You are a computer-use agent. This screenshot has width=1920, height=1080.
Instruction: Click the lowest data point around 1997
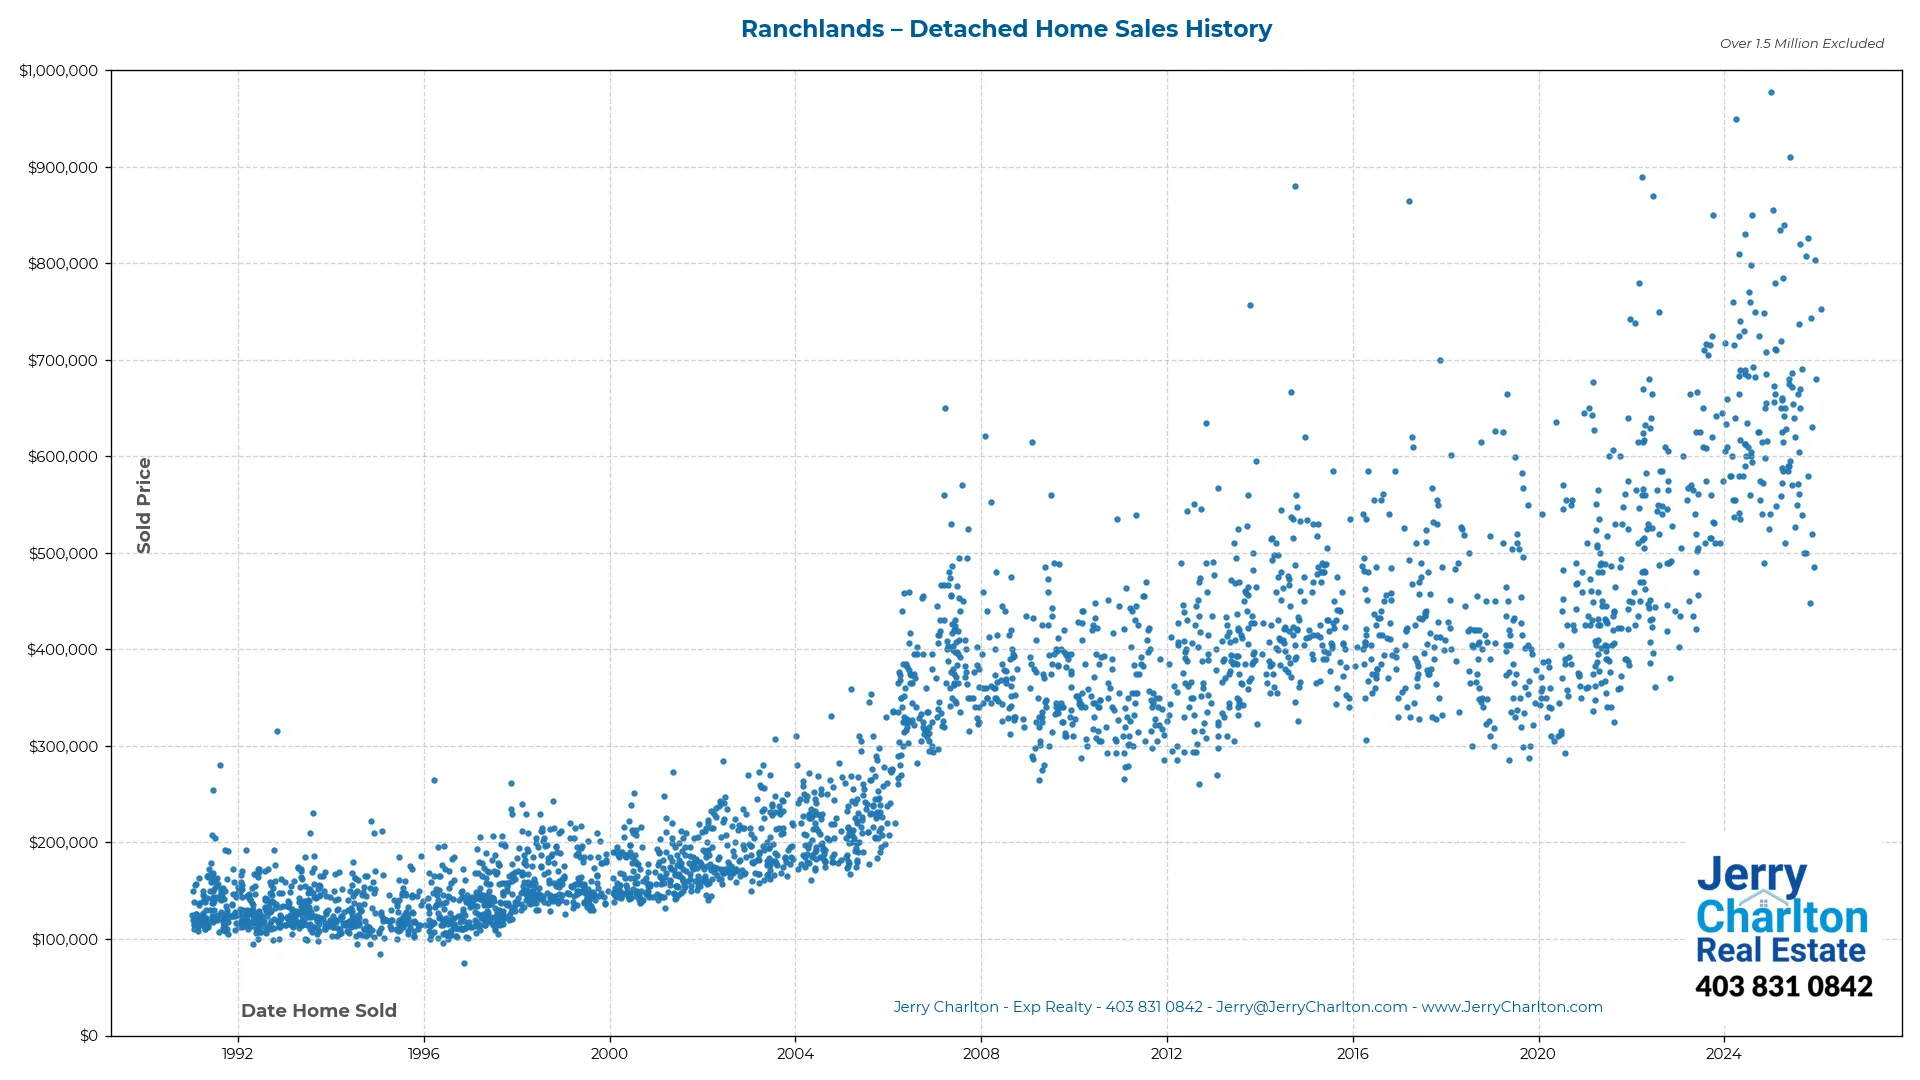(x=463, y=963)
